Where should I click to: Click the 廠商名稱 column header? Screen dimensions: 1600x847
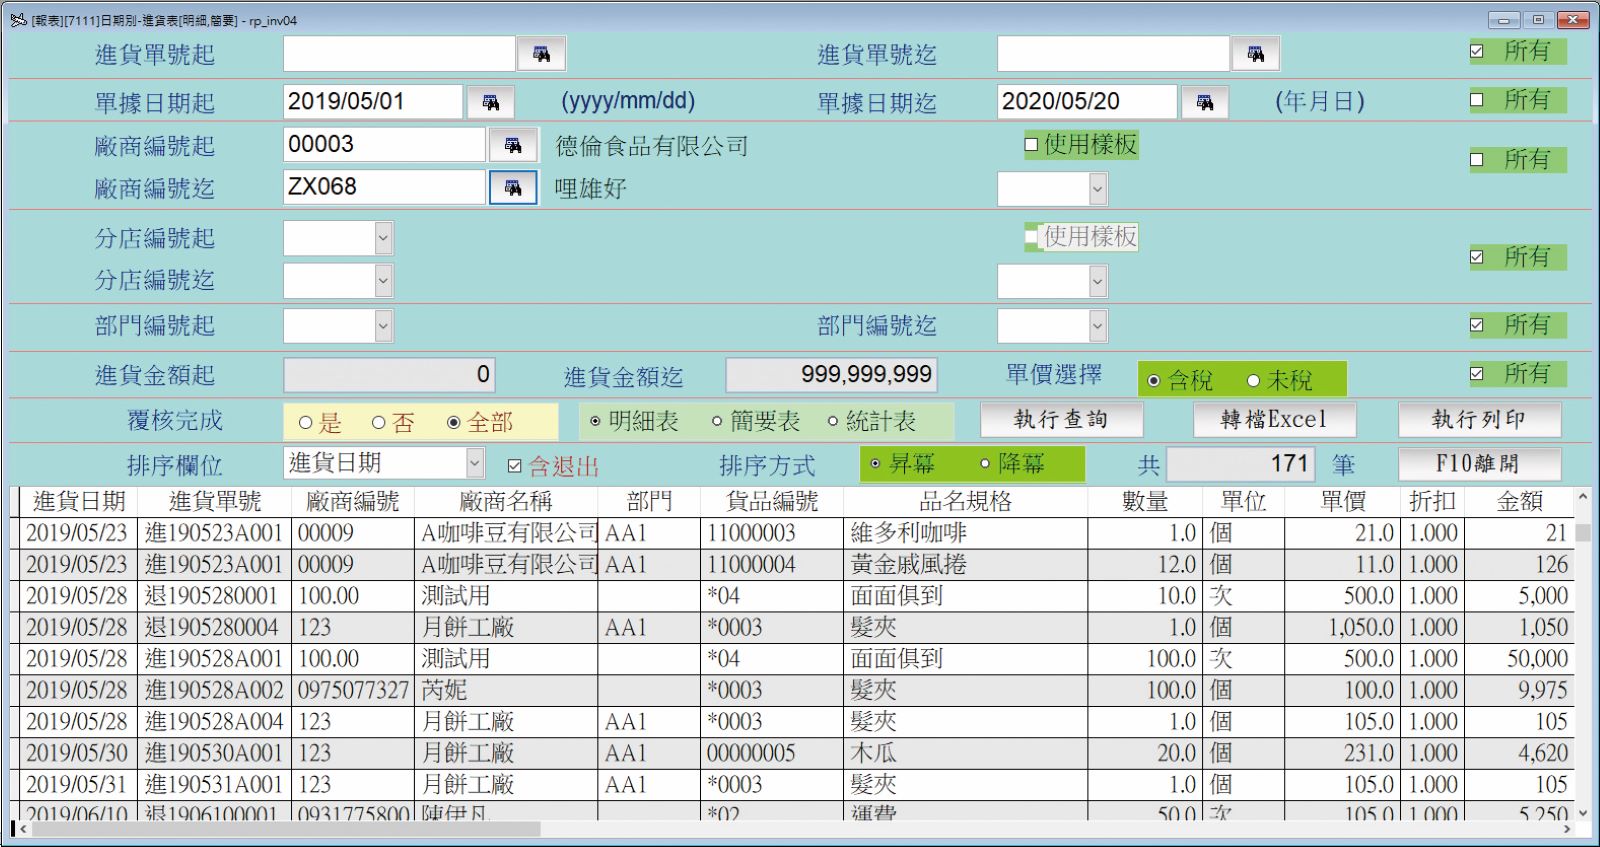click(x=505, y=502)
